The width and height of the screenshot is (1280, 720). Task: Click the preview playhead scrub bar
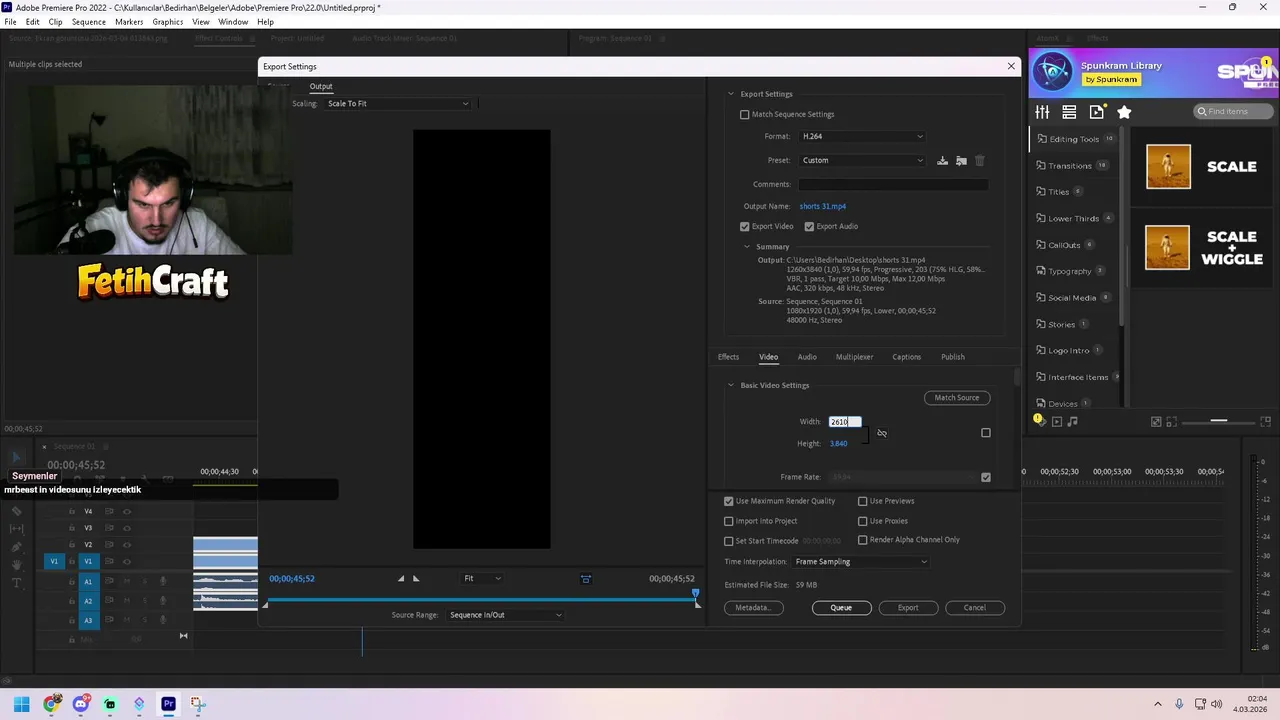[x=481, y=600]
